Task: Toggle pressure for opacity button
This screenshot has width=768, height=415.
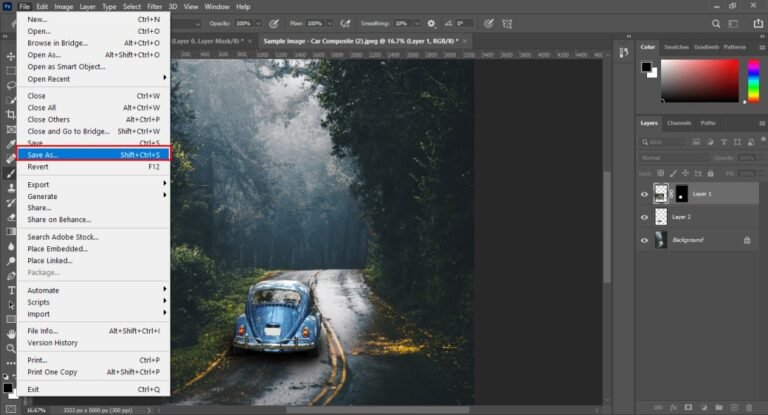Action: 274,24
